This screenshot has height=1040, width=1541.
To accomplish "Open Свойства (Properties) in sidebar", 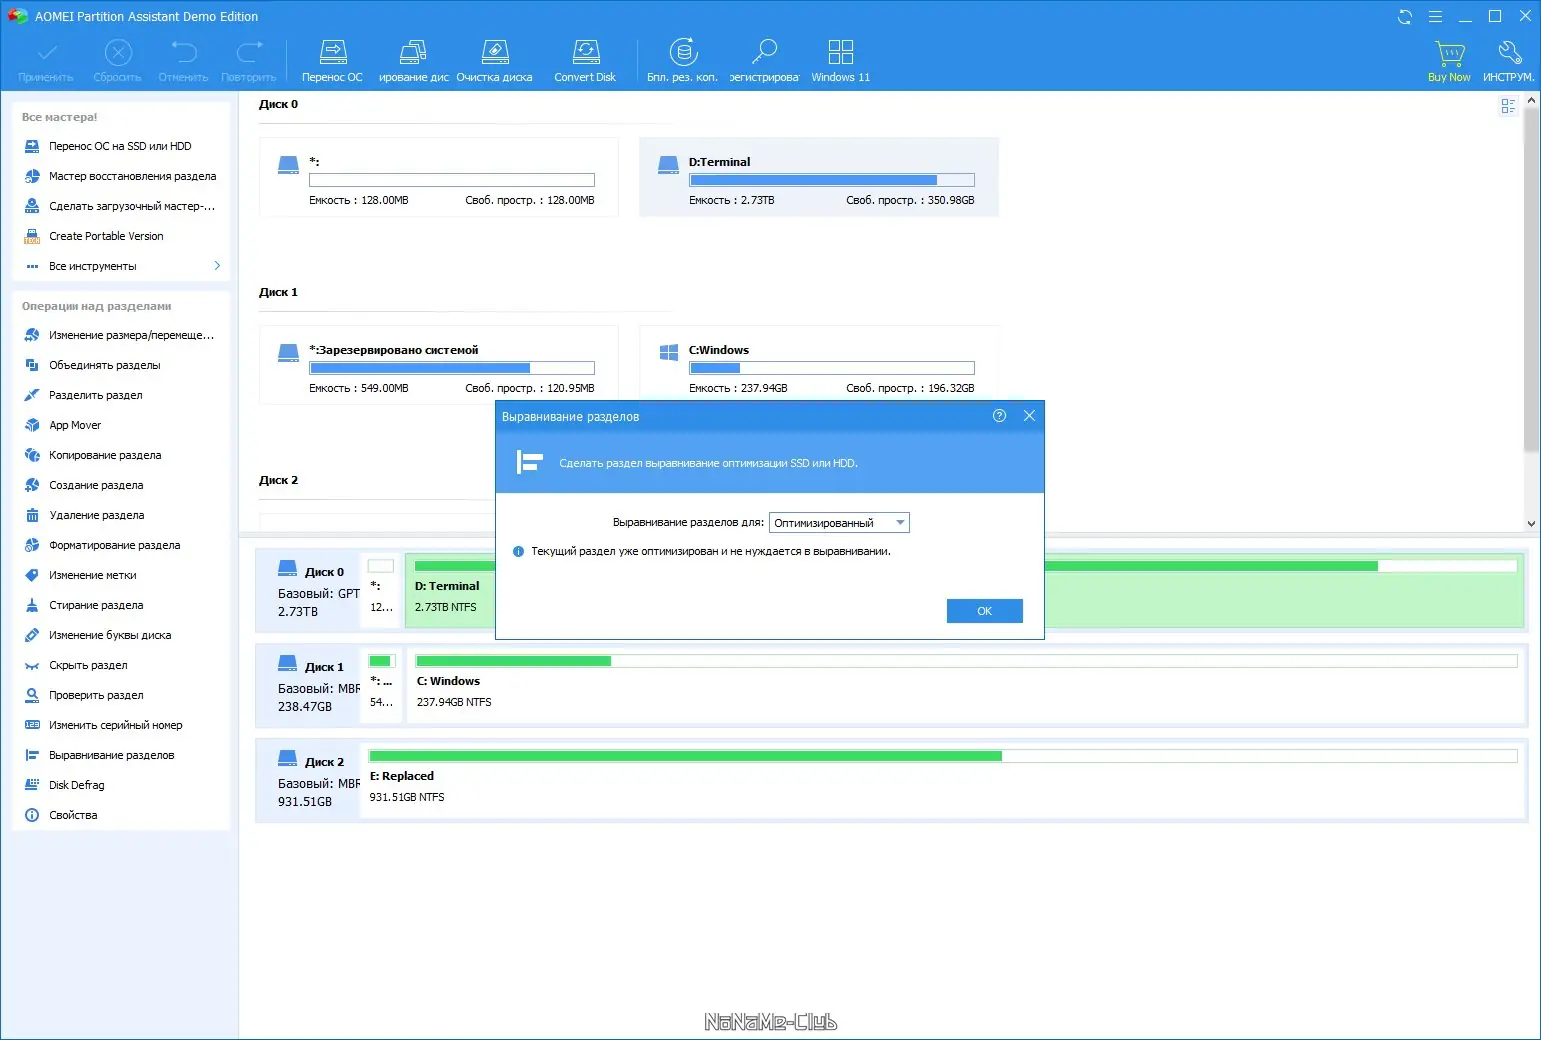I will (x=120, y=815).
